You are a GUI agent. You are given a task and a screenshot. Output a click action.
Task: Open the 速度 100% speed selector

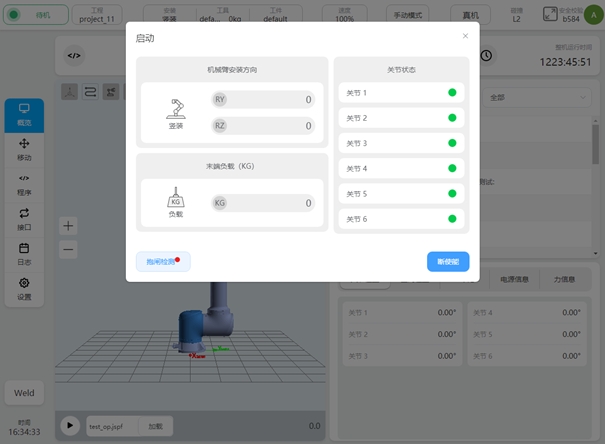pos(344,15)
